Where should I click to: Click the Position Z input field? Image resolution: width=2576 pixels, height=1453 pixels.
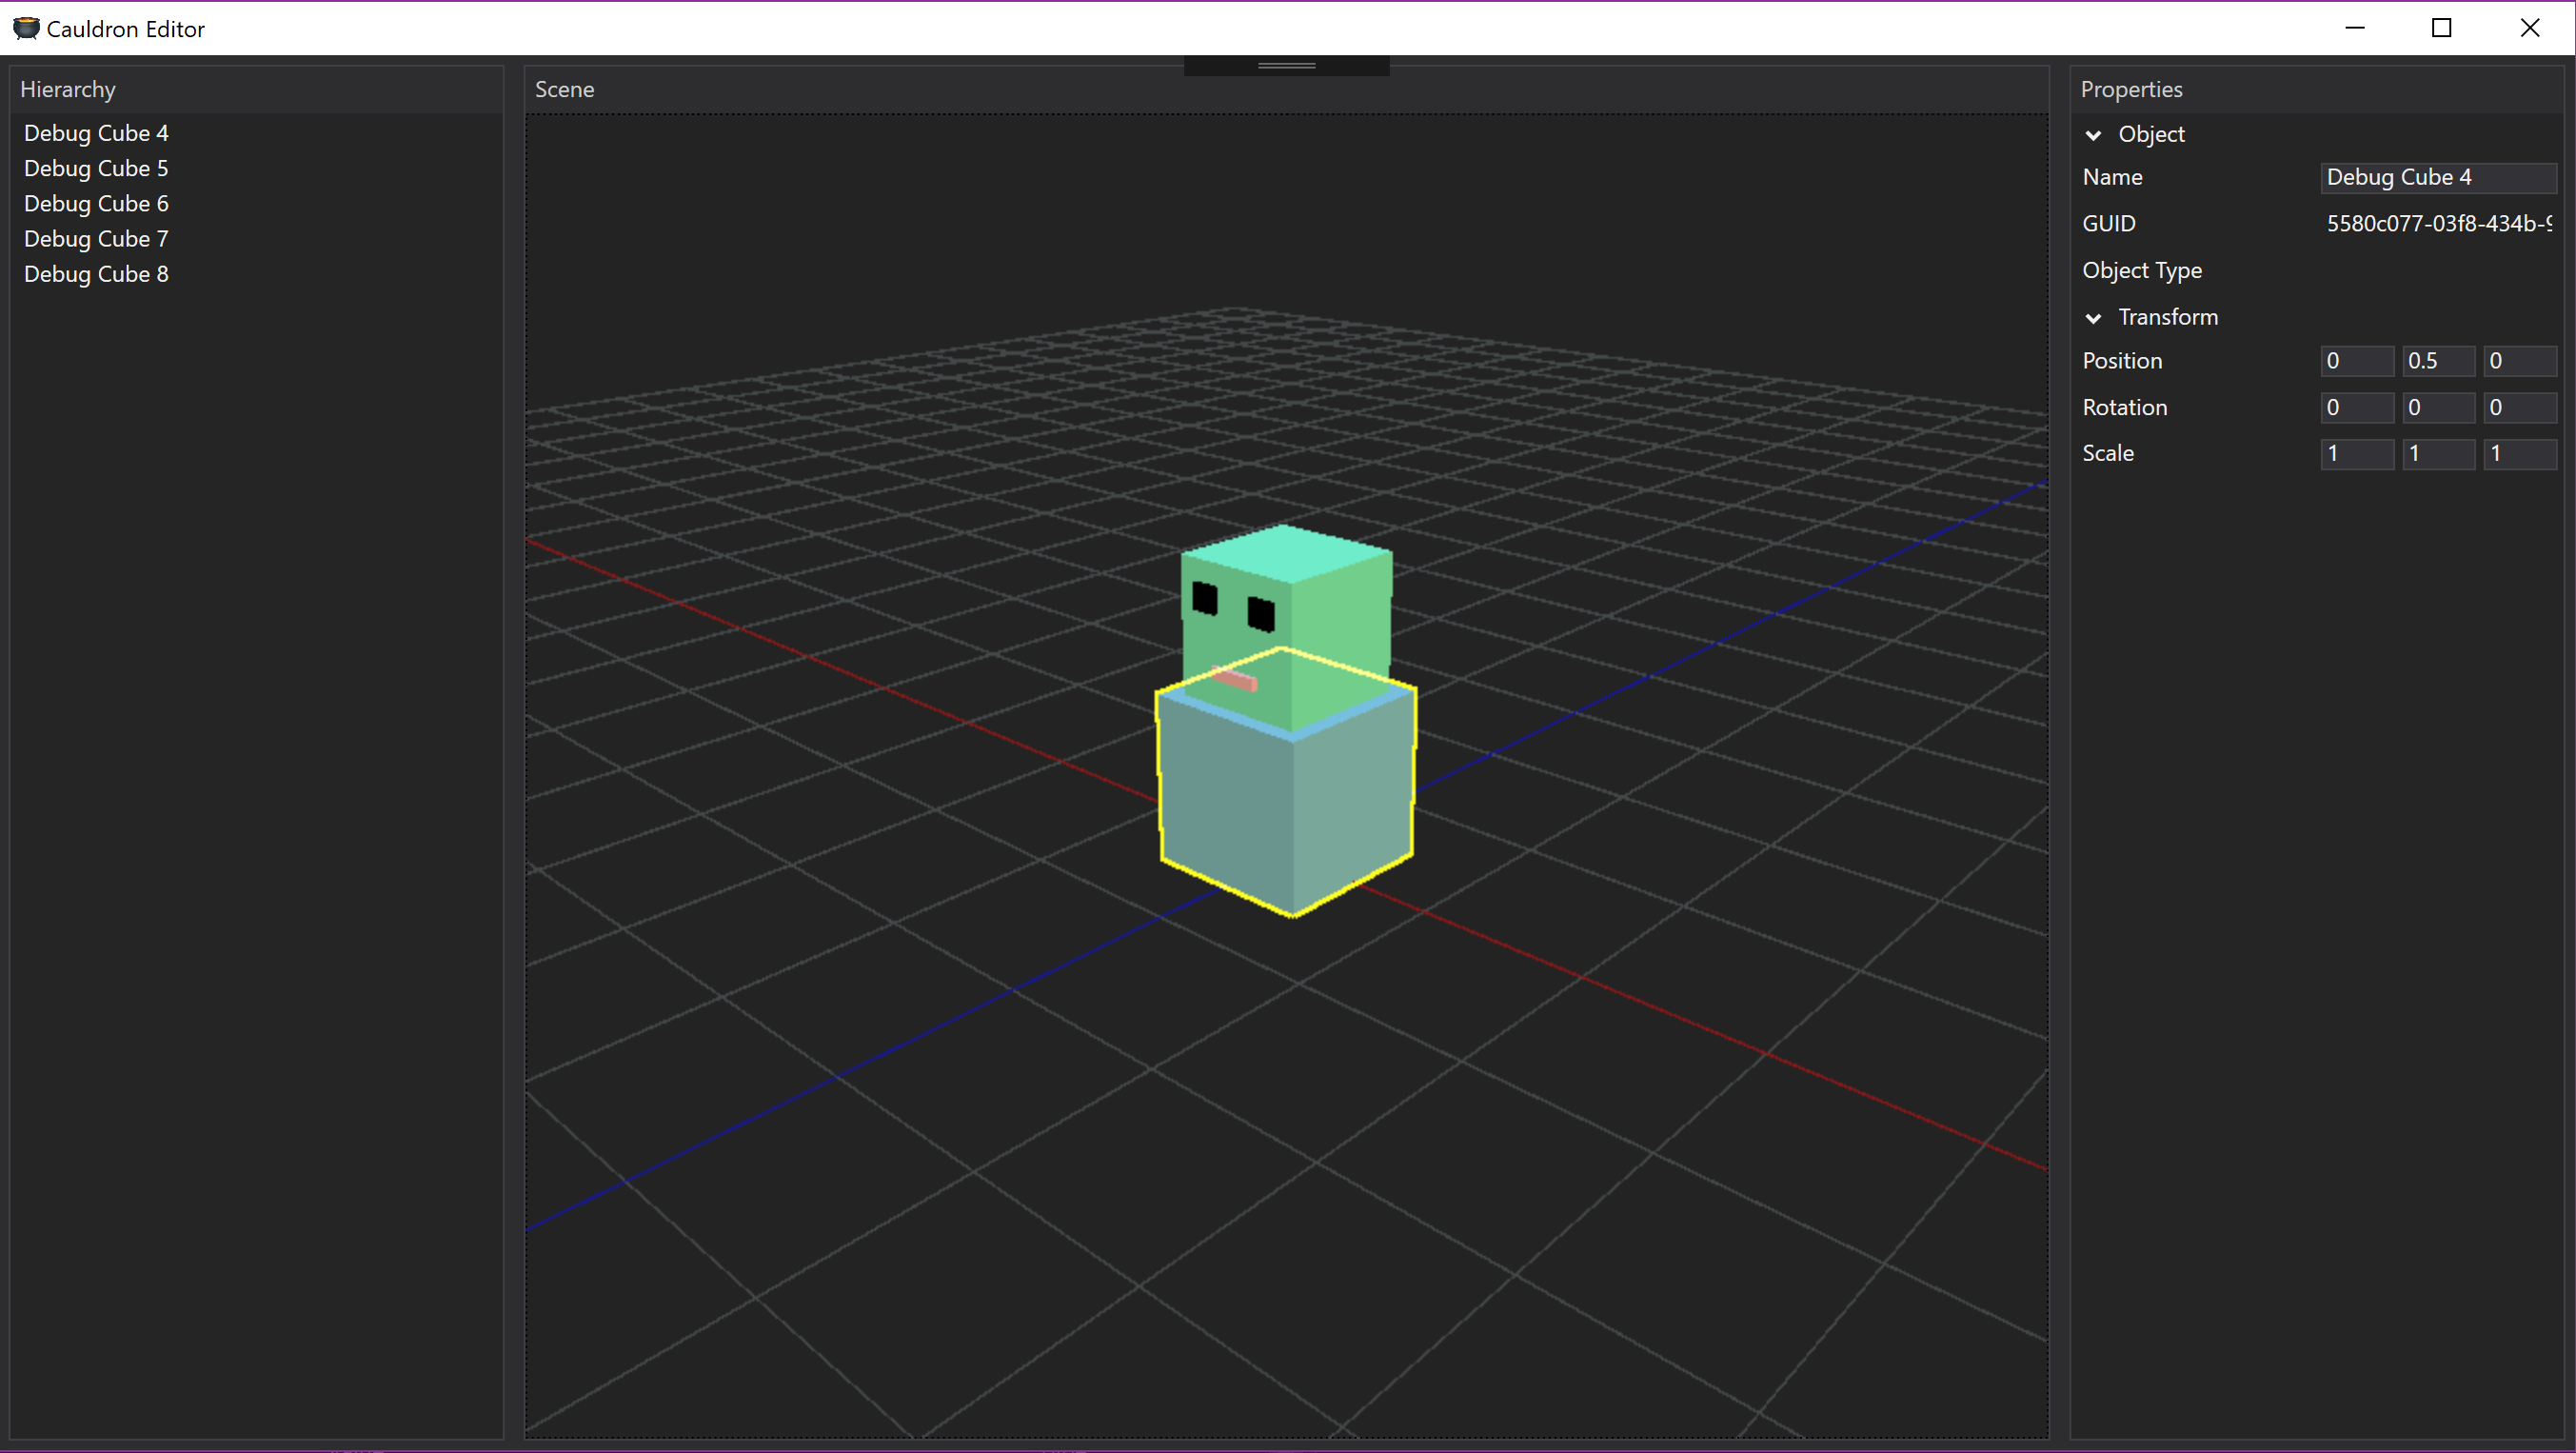(x=2518, y=361)
